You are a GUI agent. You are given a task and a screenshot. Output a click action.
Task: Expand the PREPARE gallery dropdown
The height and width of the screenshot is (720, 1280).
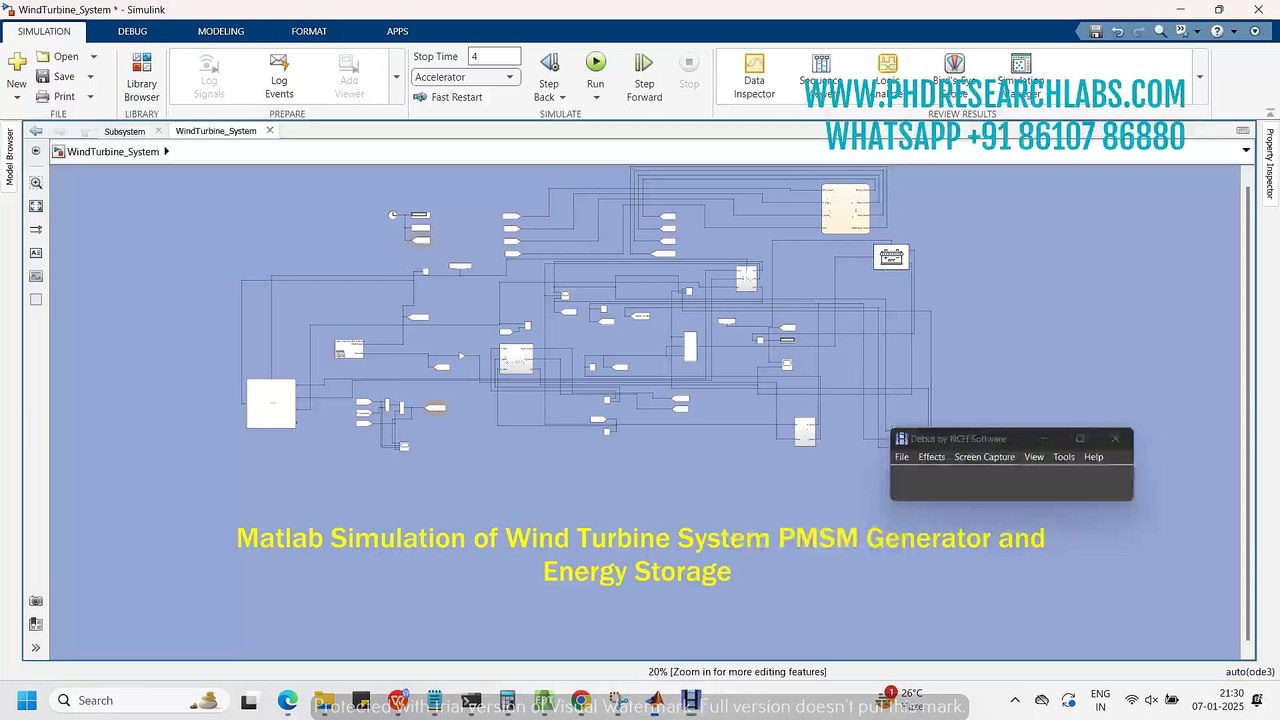tap(397, 77)
